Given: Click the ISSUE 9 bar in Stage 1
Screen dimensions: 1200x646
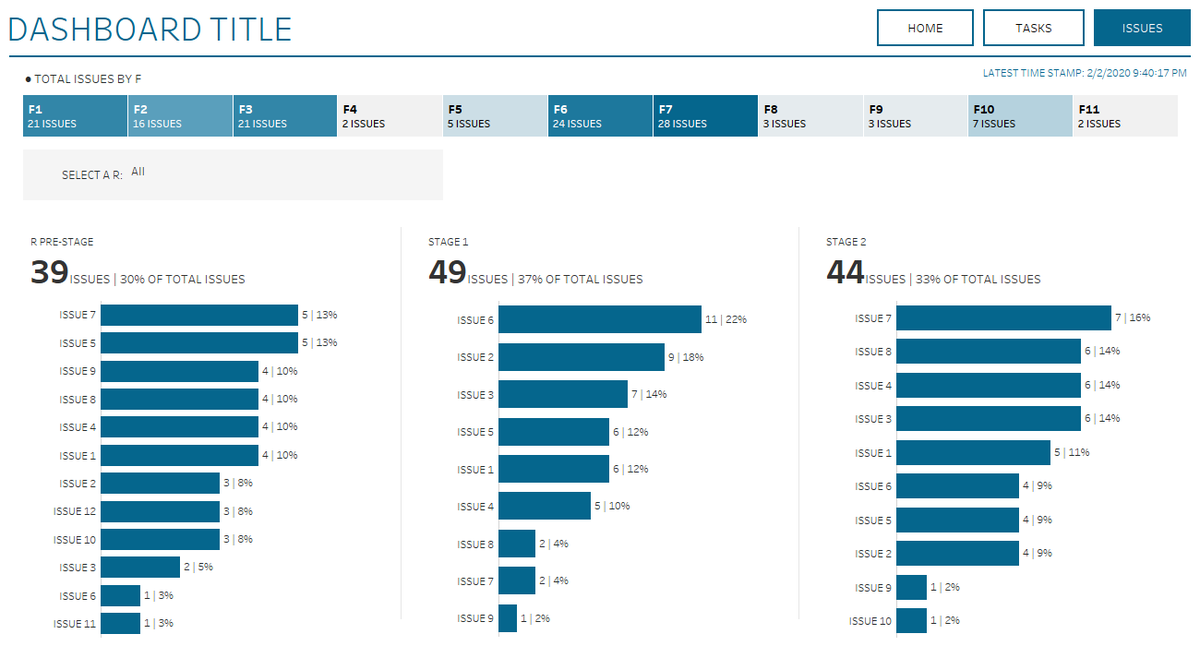Looking at the screenshot, I should tap(508, 618).
